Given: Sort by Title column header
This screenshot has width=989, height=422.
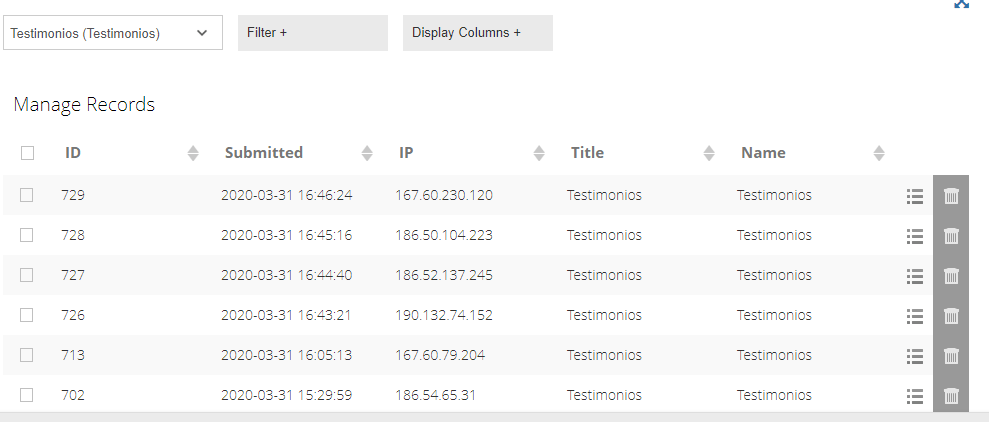Looking at the screenshot, I should click(x=587, y=153).
